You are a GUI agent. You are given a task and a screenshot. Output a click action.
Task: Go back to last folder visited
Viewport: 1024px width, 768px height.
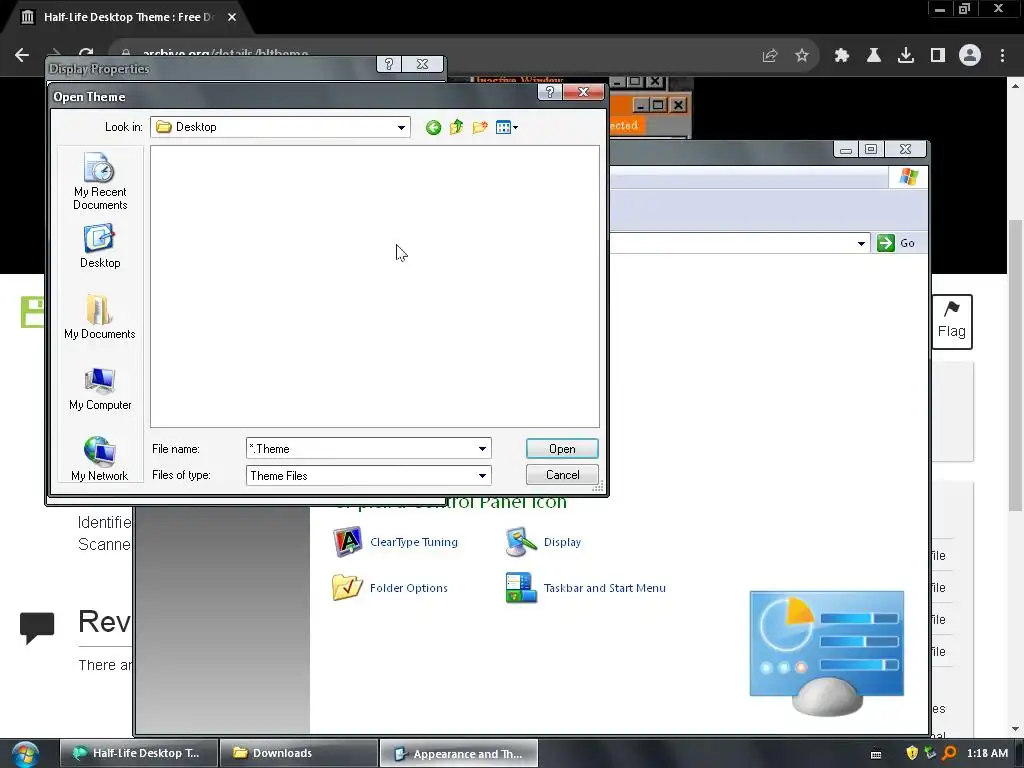(433, 127)
